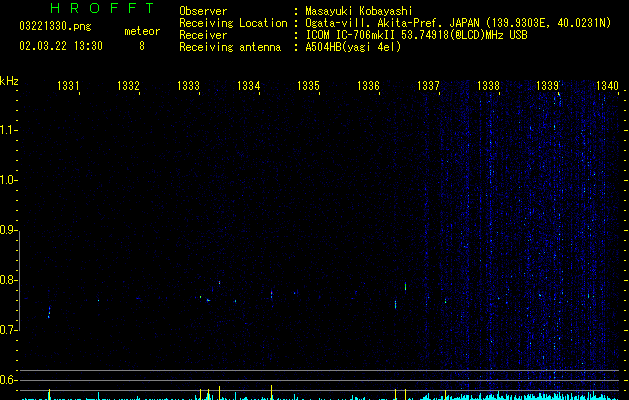Click the receiver value ICOM IC-706mkII

(x=352, y=35)
